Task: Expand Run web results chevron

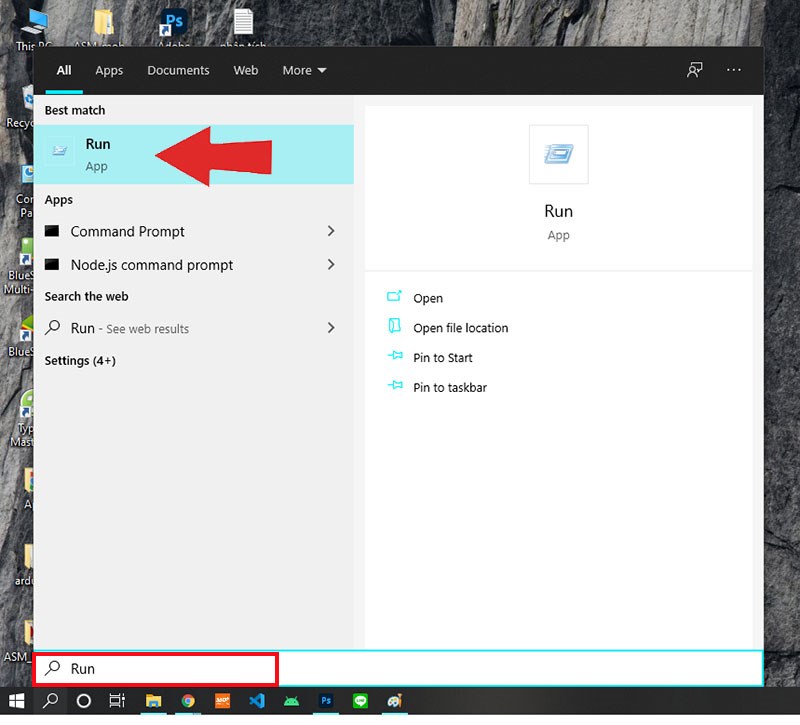Action: point(331,328)
